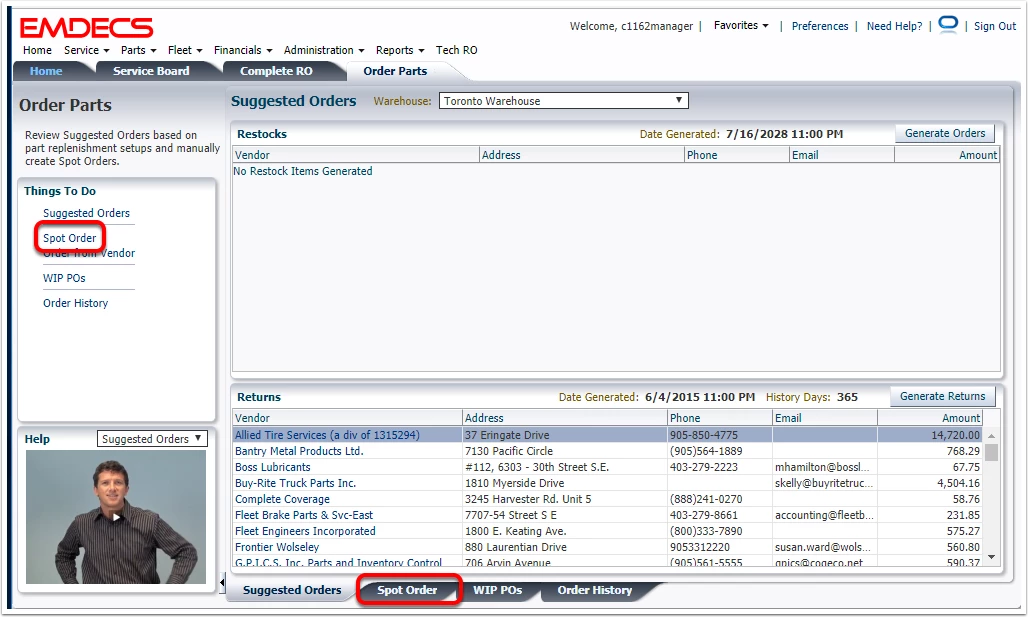
Task: Select Buy-Rite Truck Parts Inc. row
Action: click(608, 483)
